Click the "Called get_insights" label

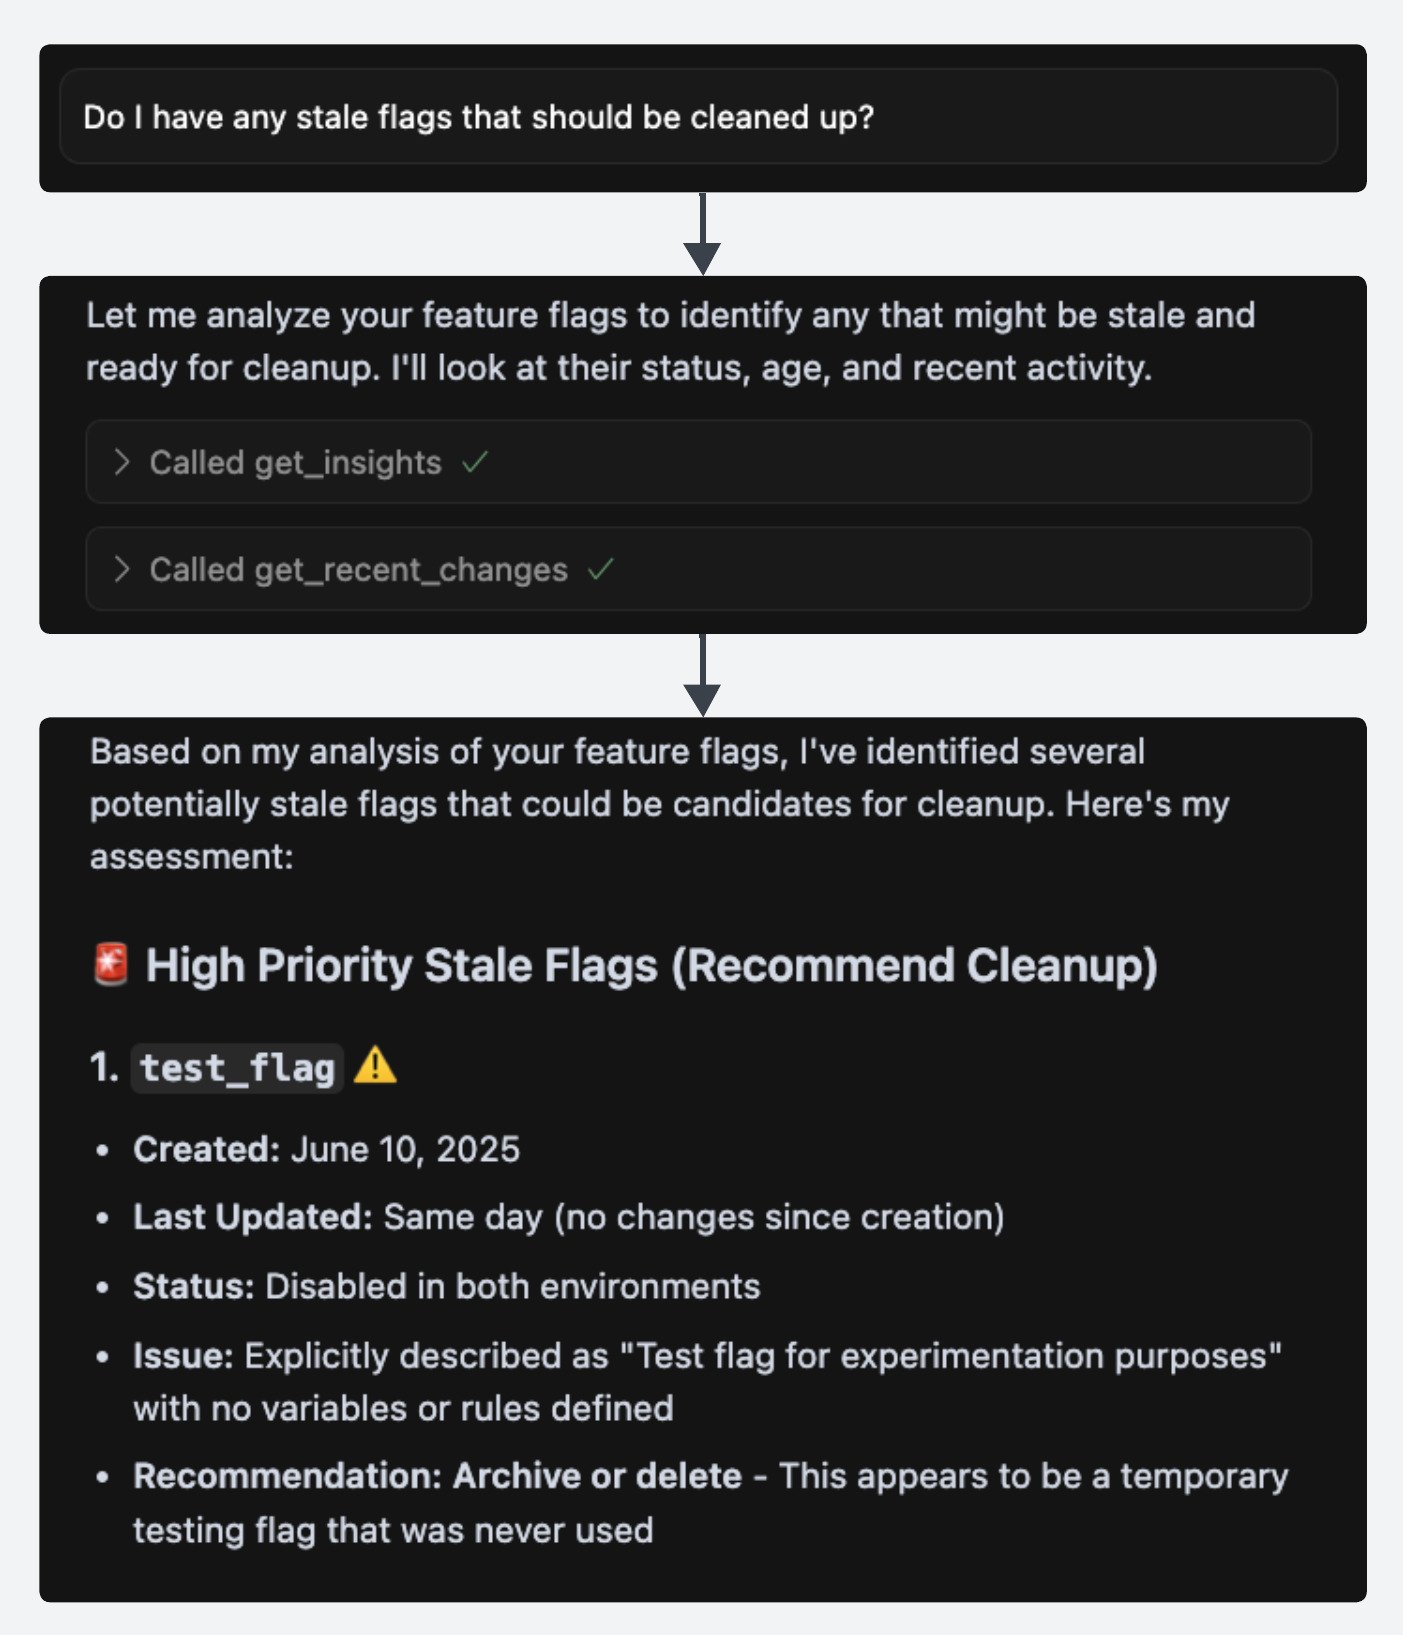[x=295, y=462]
